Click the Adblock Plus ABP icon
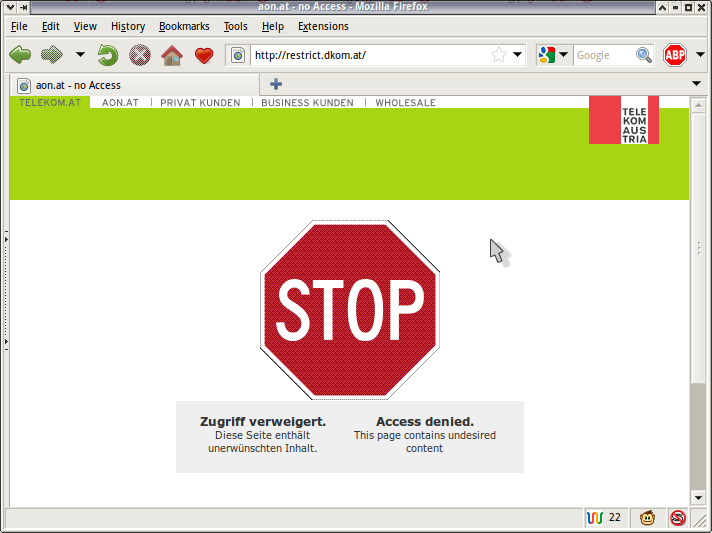The height and width of the screenshot is (533, 712). 675,55
